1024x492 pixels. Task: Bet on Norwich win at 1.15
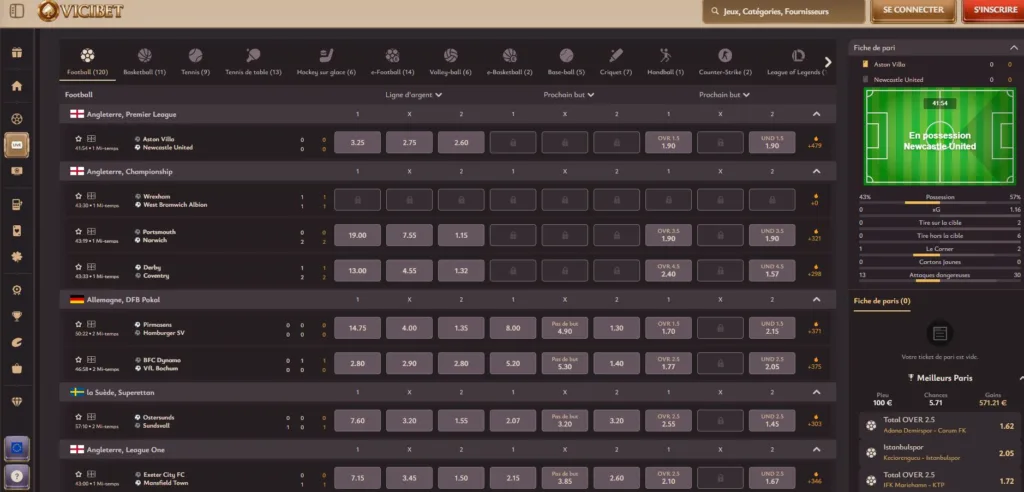coord(461,235)
